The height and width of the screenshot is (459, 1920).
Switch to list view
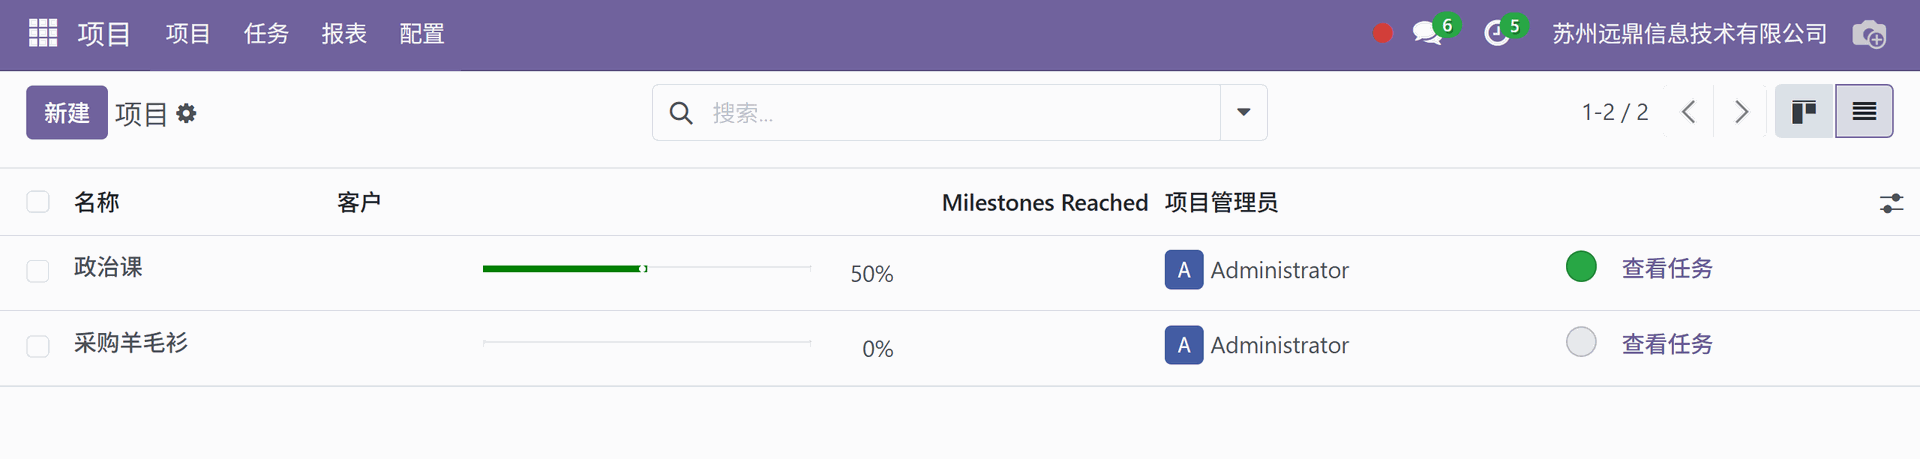tap(1864, 112)
